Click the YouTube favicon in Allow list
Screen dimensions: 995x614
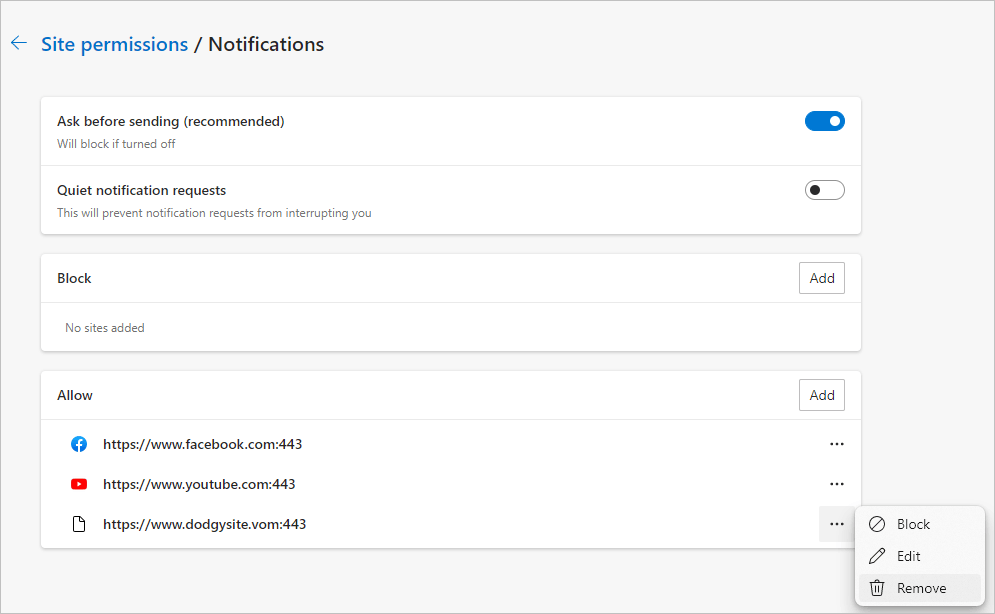coord(79,484)
